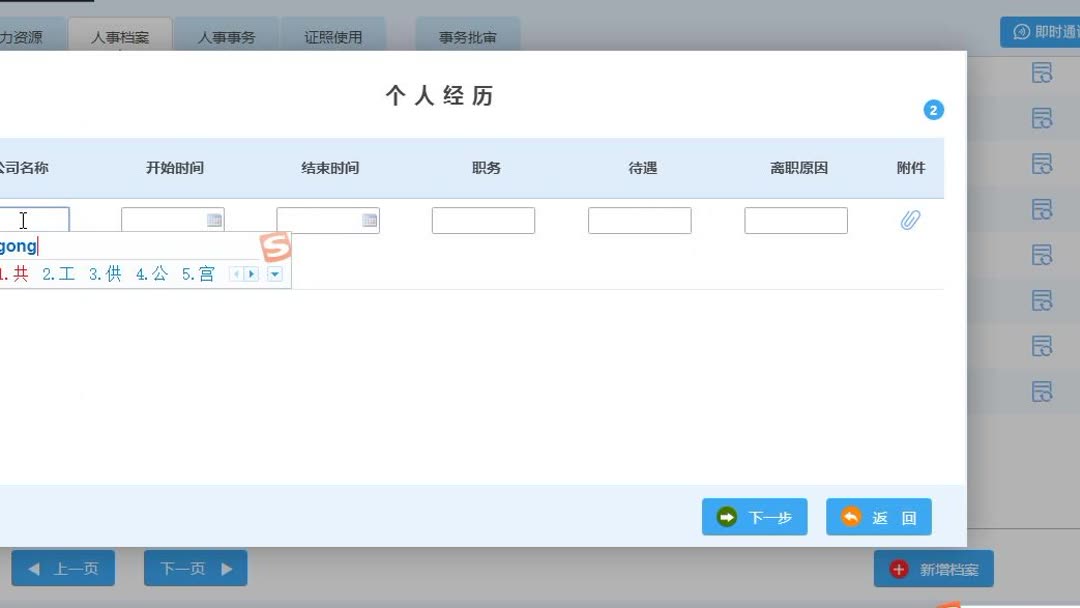Open the 结束时间 calendar date picker
This screenshot has height=608, width=1080.
(x=369, y=220)
